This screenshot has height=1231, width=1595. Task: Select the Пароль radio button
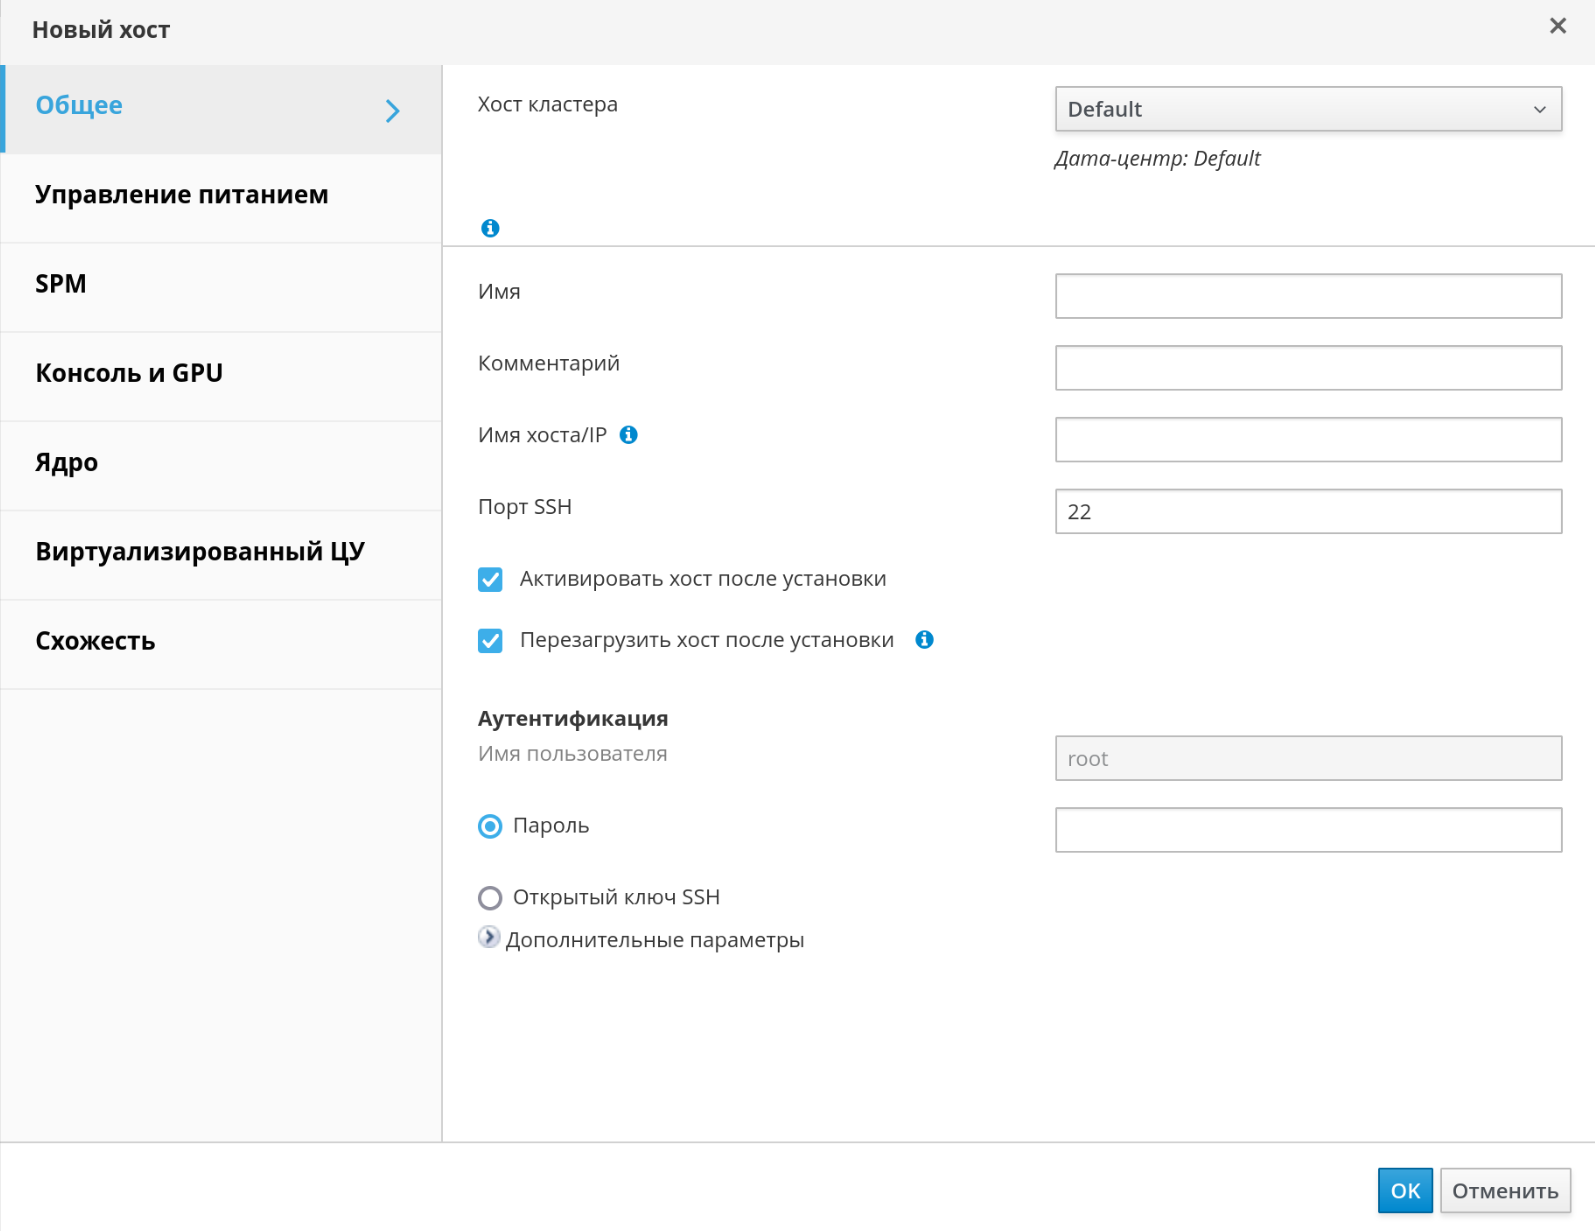tap(490, 826)
